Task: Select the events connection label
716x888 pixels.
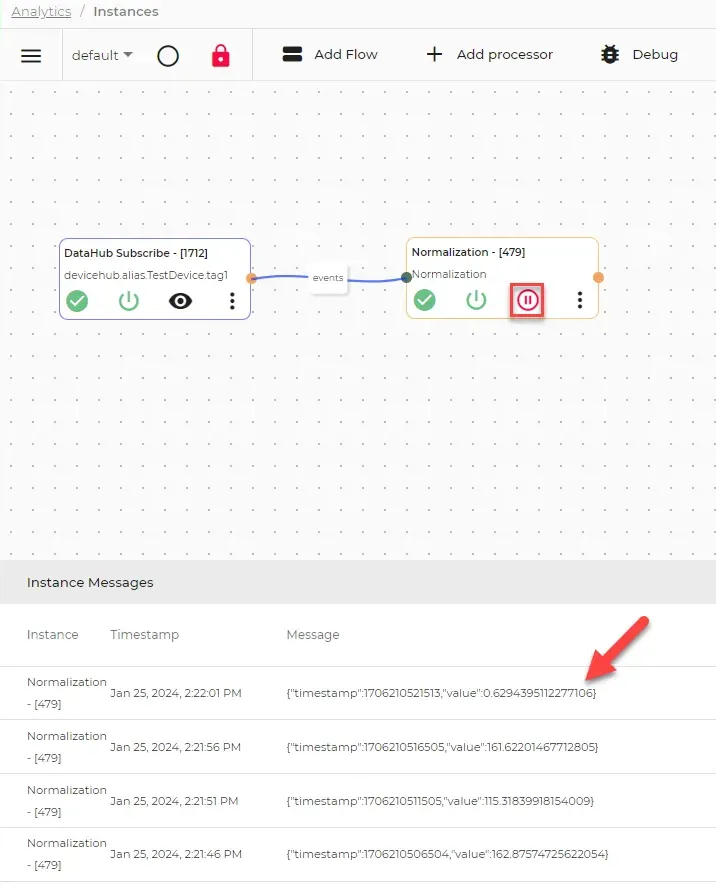Action: pos(328,278)
